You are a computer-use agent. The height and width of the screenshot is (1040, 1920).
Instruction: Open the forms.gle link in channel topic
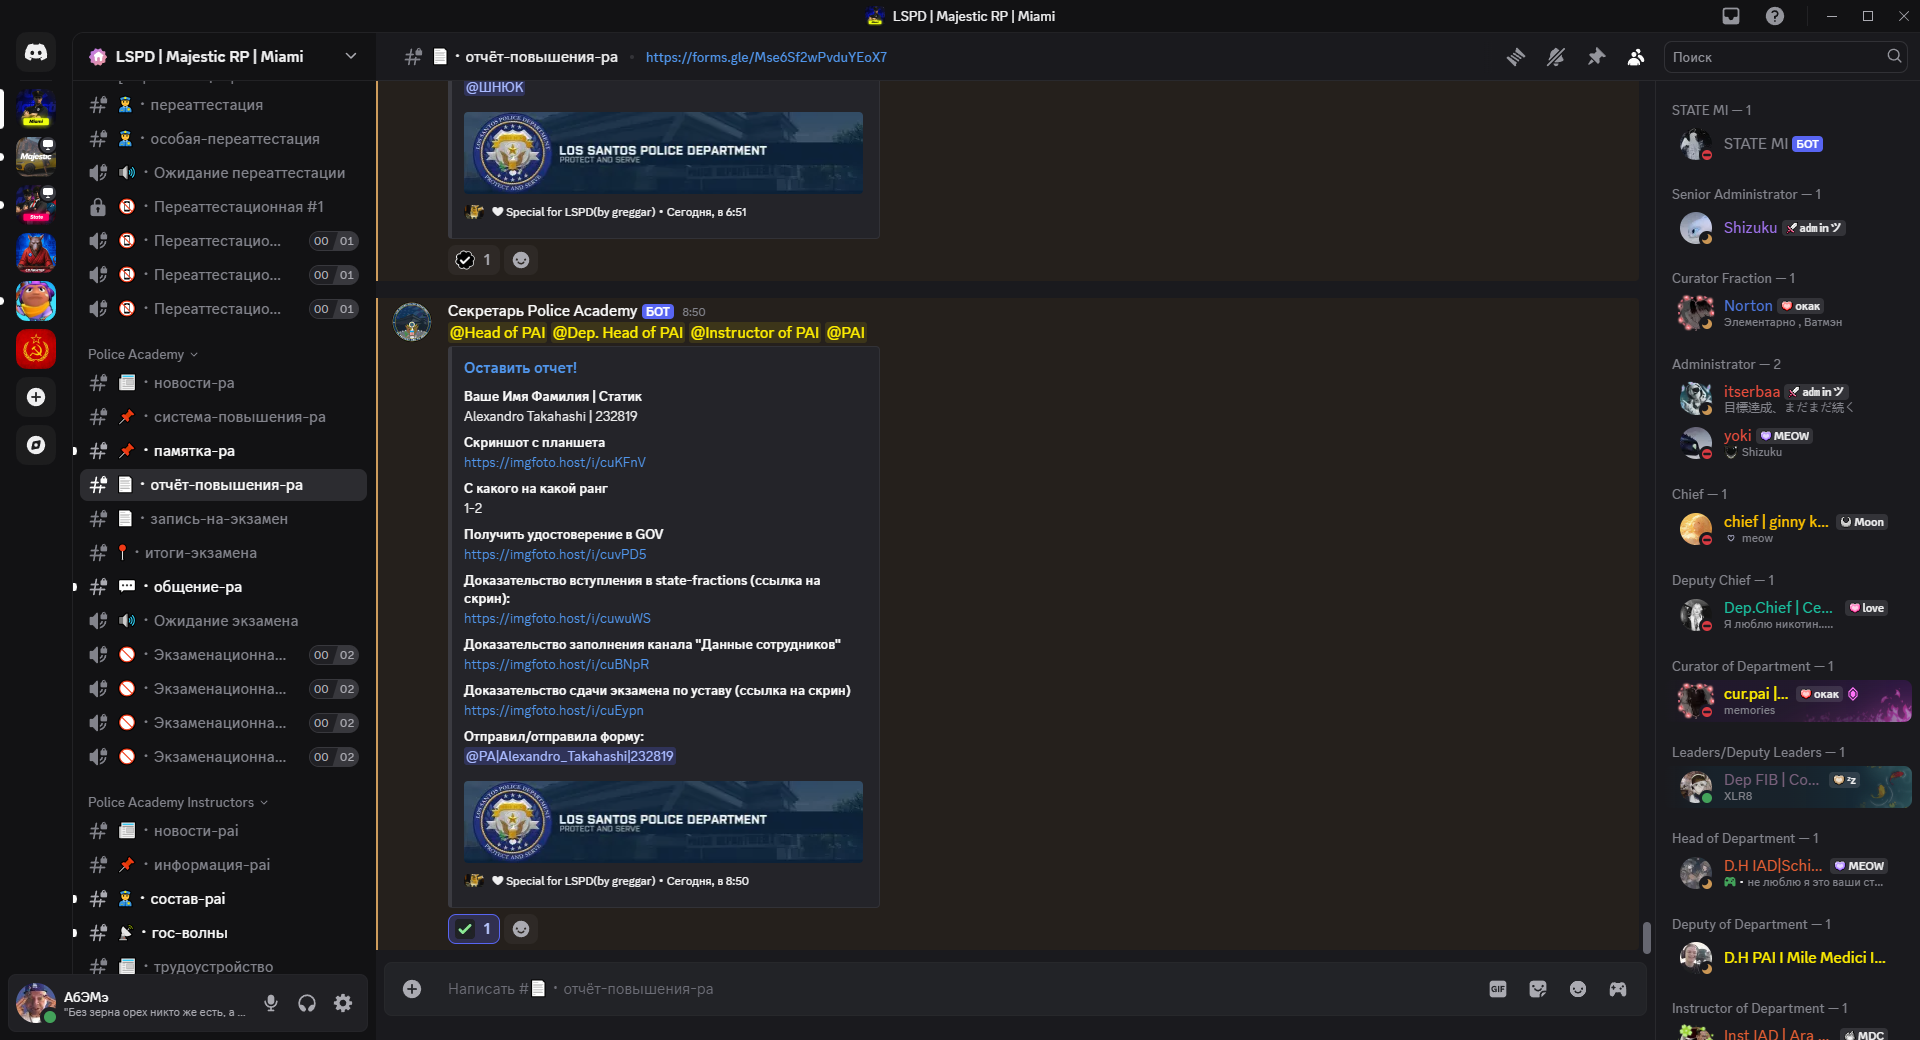pyautogui.click(x=766, y=57)
